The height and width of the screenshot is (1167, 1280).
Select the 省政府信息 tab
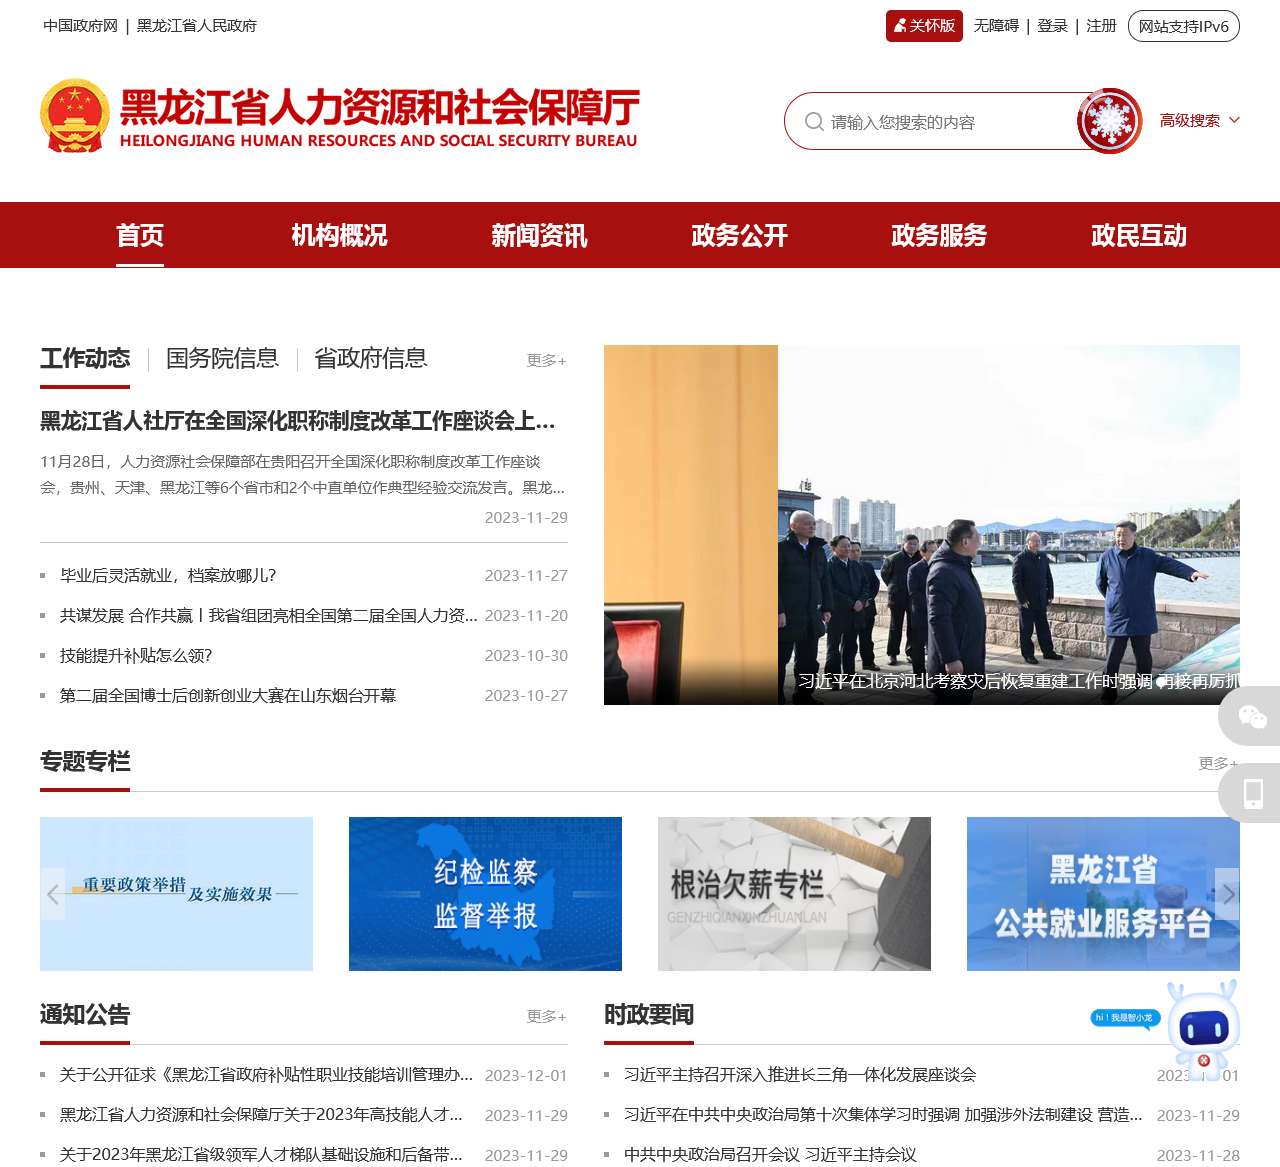tap(370, 358)
